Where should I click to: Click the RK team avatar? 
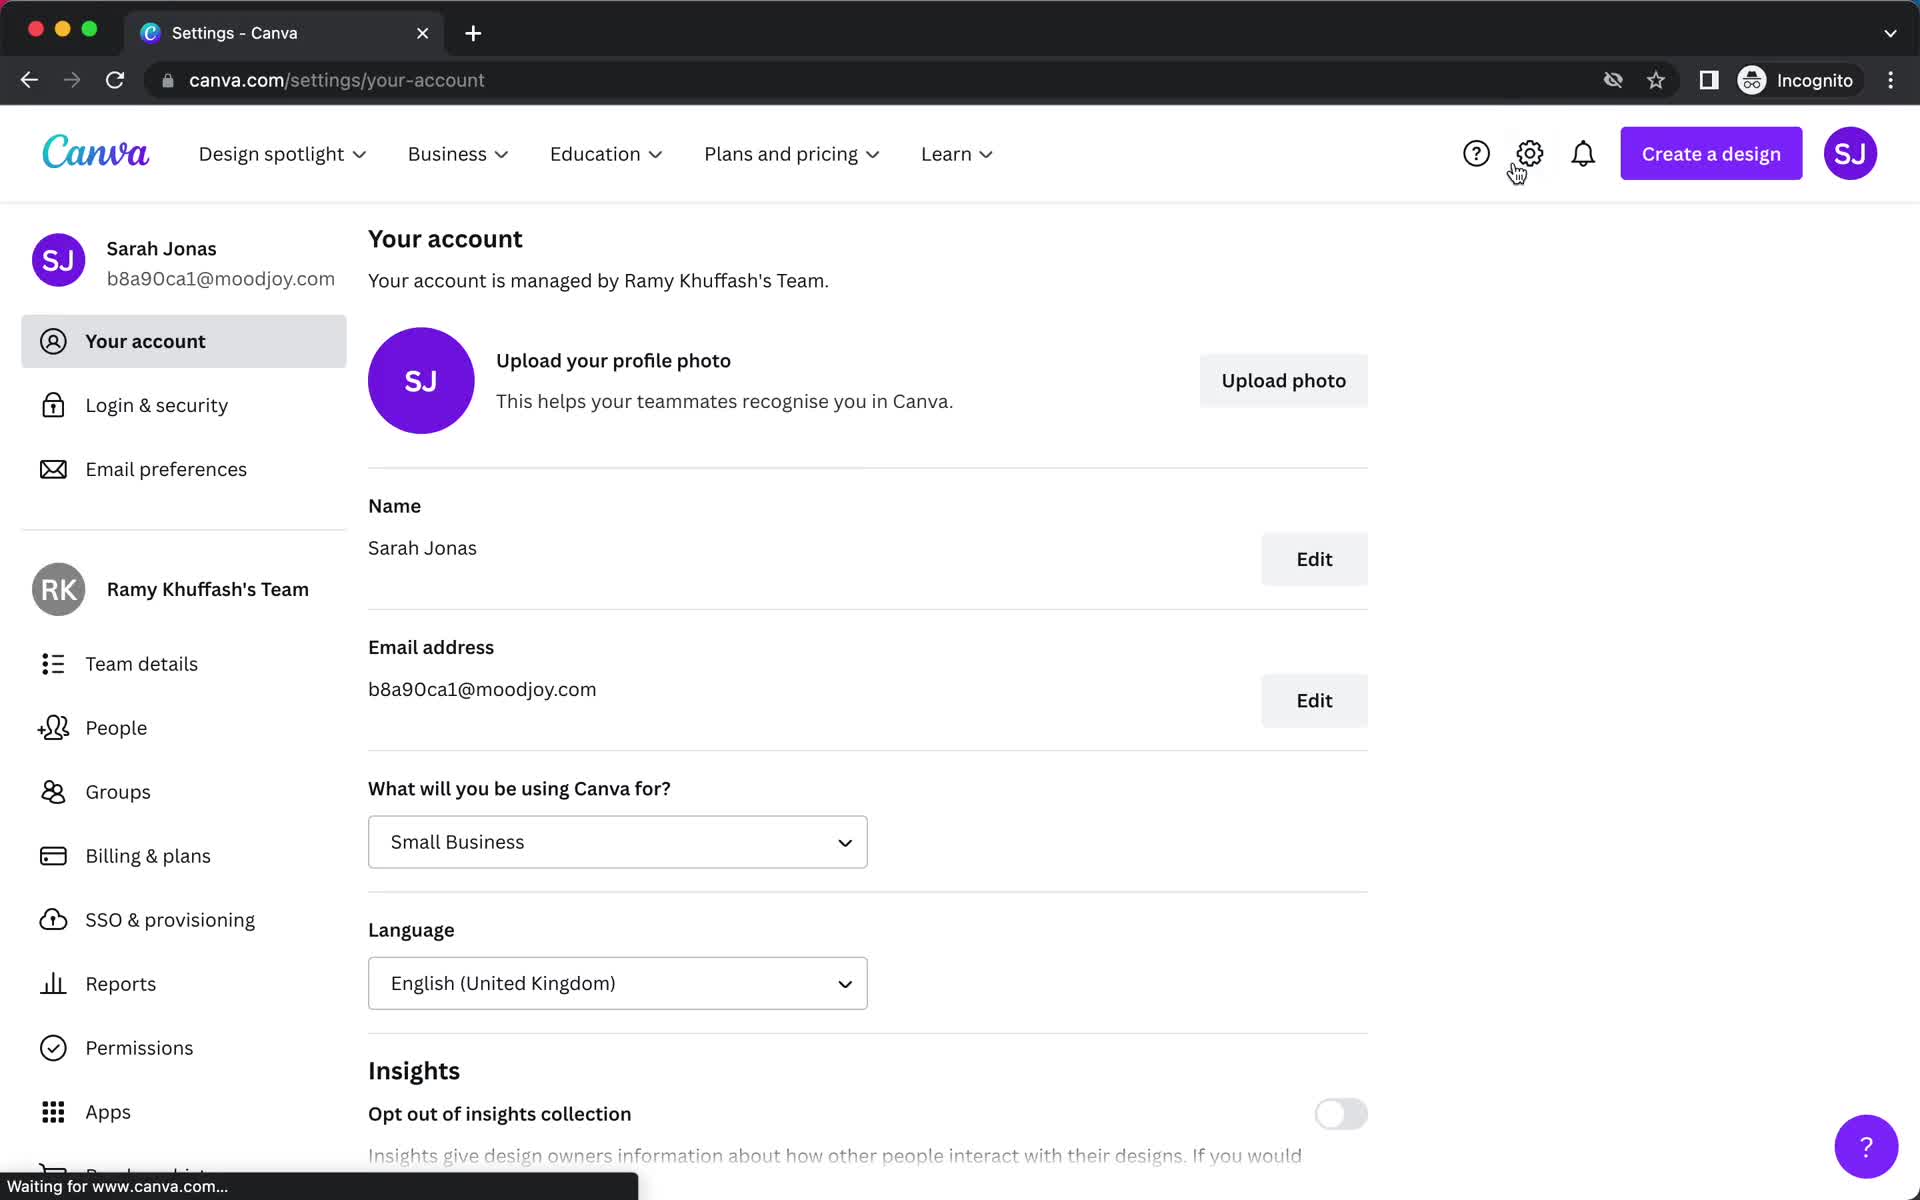coord(58,589)
